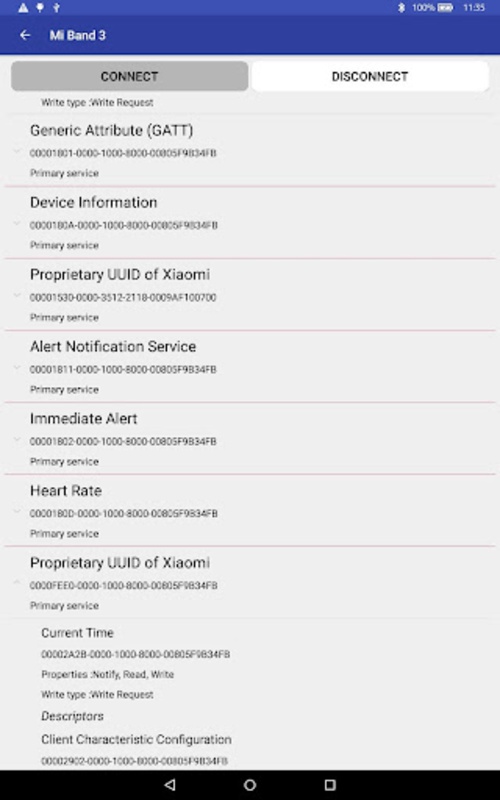The width and height of the screenshot is (500, 800).
Task: Tap the Bluetooth icon in status bar
Action: [x=401, y=8]
